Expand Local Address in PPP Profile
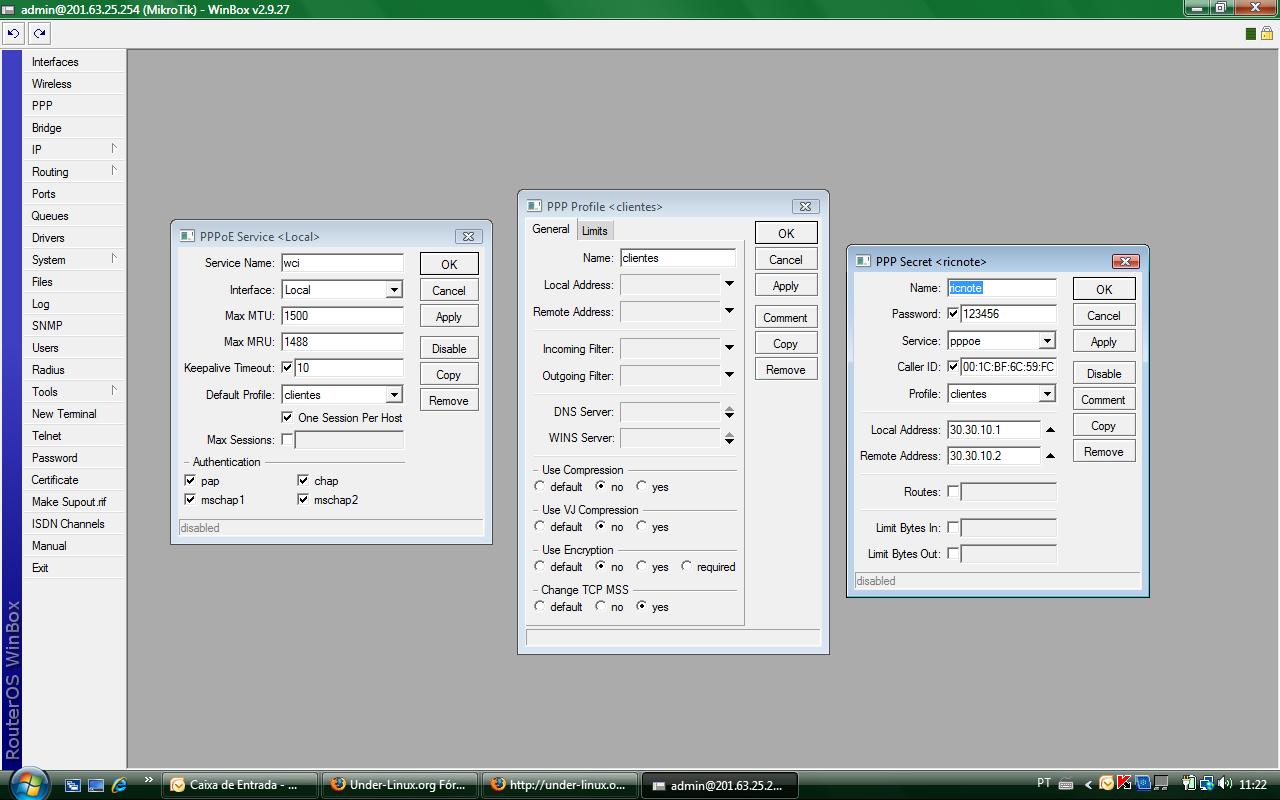1280x800 pixels. [729, 285]
